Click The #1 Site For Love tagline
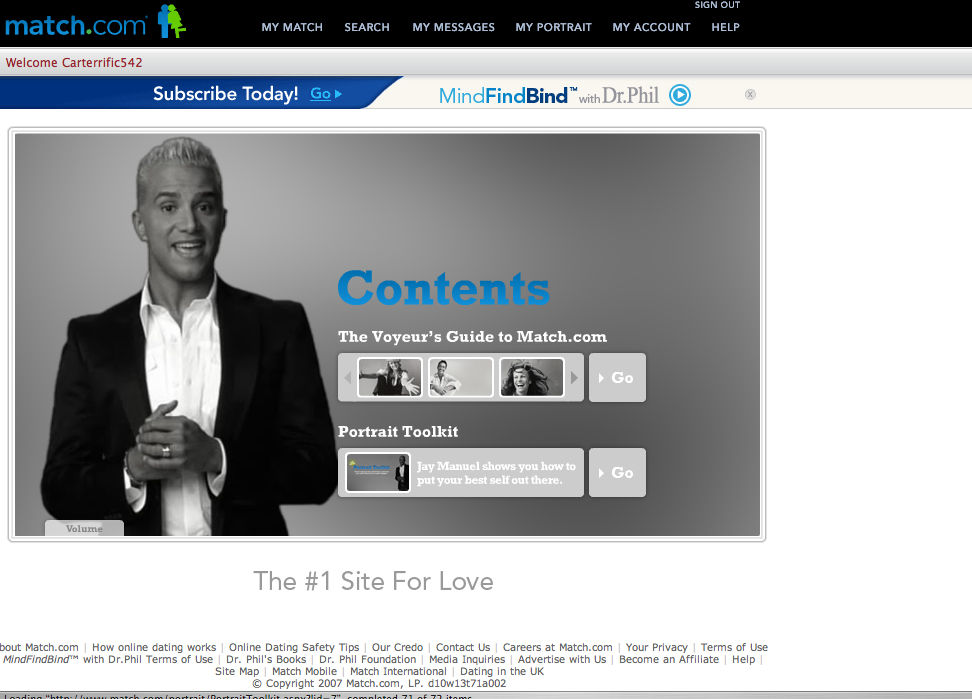 pyautogui.click(x=373, y=581)
